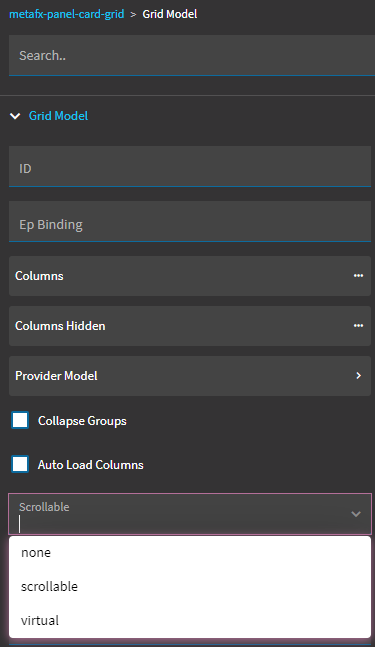Image resolution: width=375 pixels, height=647 pixels.
Task: Open the Columns Hidden property row
Action: tap(190, 326)
